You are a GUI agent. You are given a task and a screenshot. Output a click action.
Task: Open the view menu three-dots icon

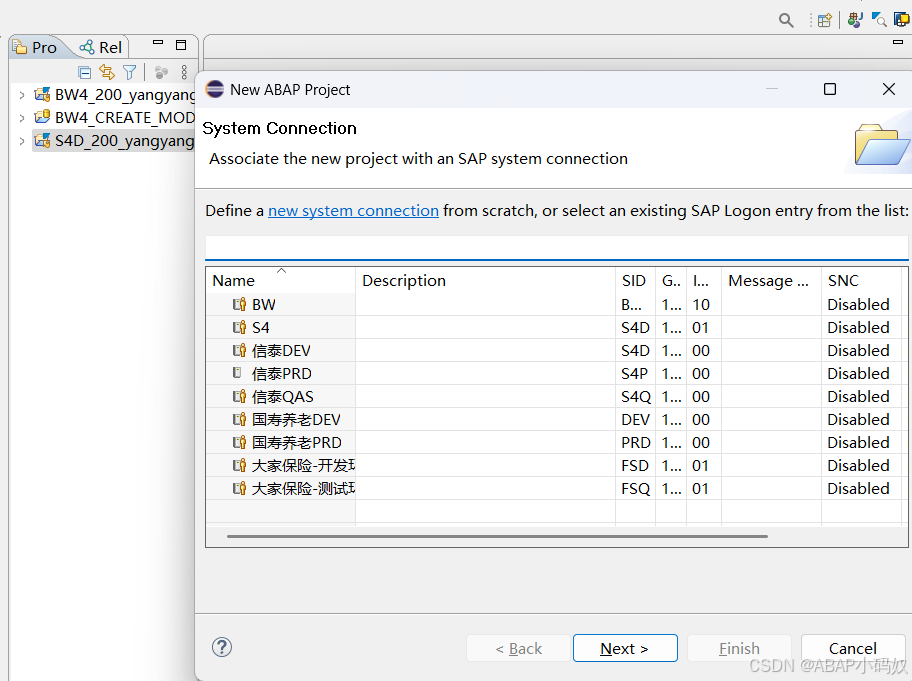(184, 72)
